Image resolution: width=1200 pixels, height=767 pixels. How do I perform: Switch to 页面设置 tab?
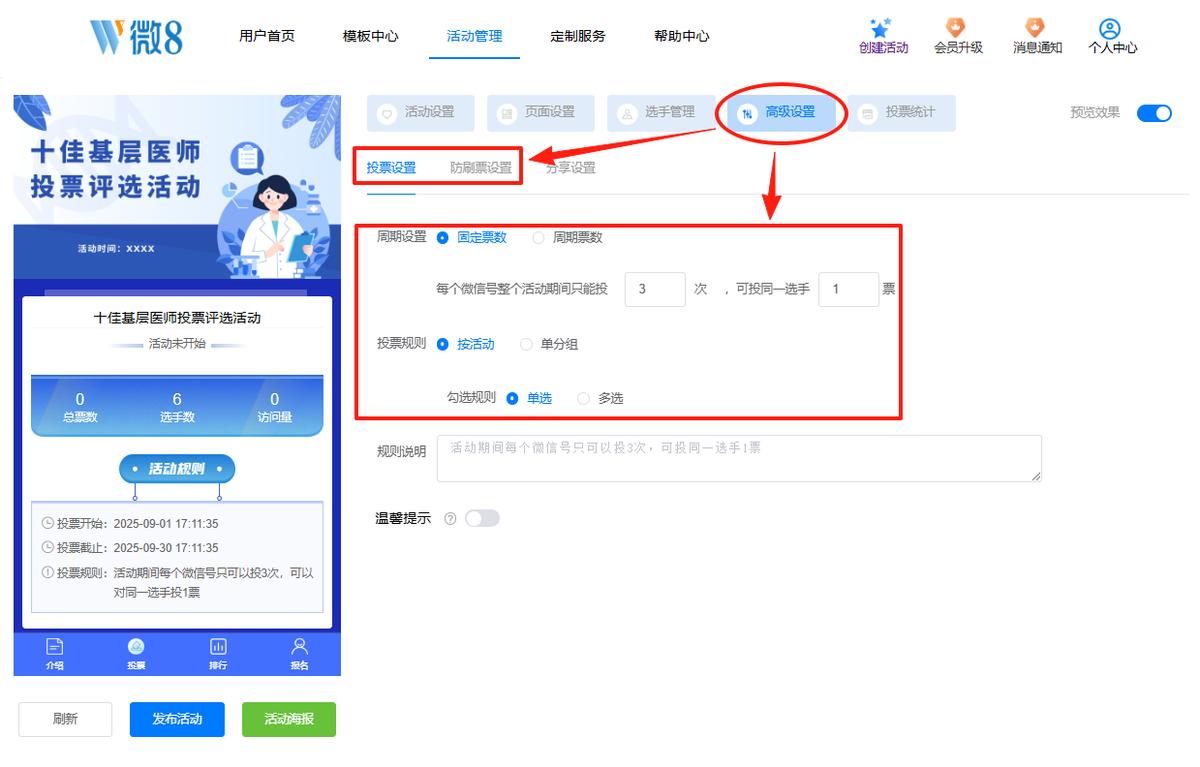click(x=541, y=113)
